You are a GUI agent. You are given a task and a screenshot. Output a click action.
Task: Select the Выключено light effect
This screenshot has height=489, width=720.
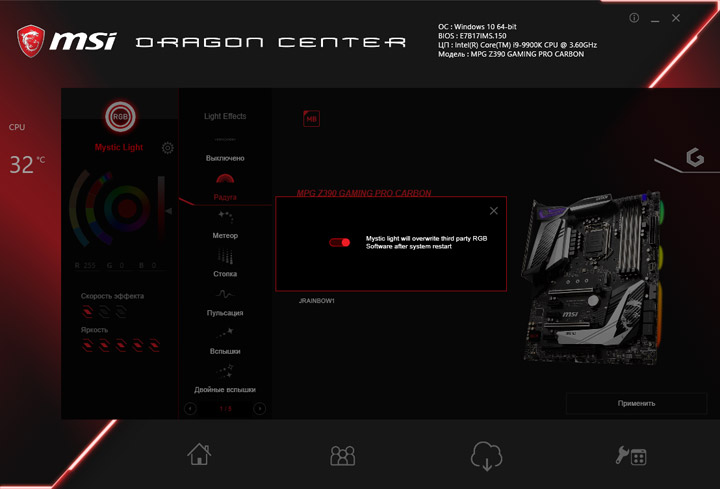(x=225, y=158)
